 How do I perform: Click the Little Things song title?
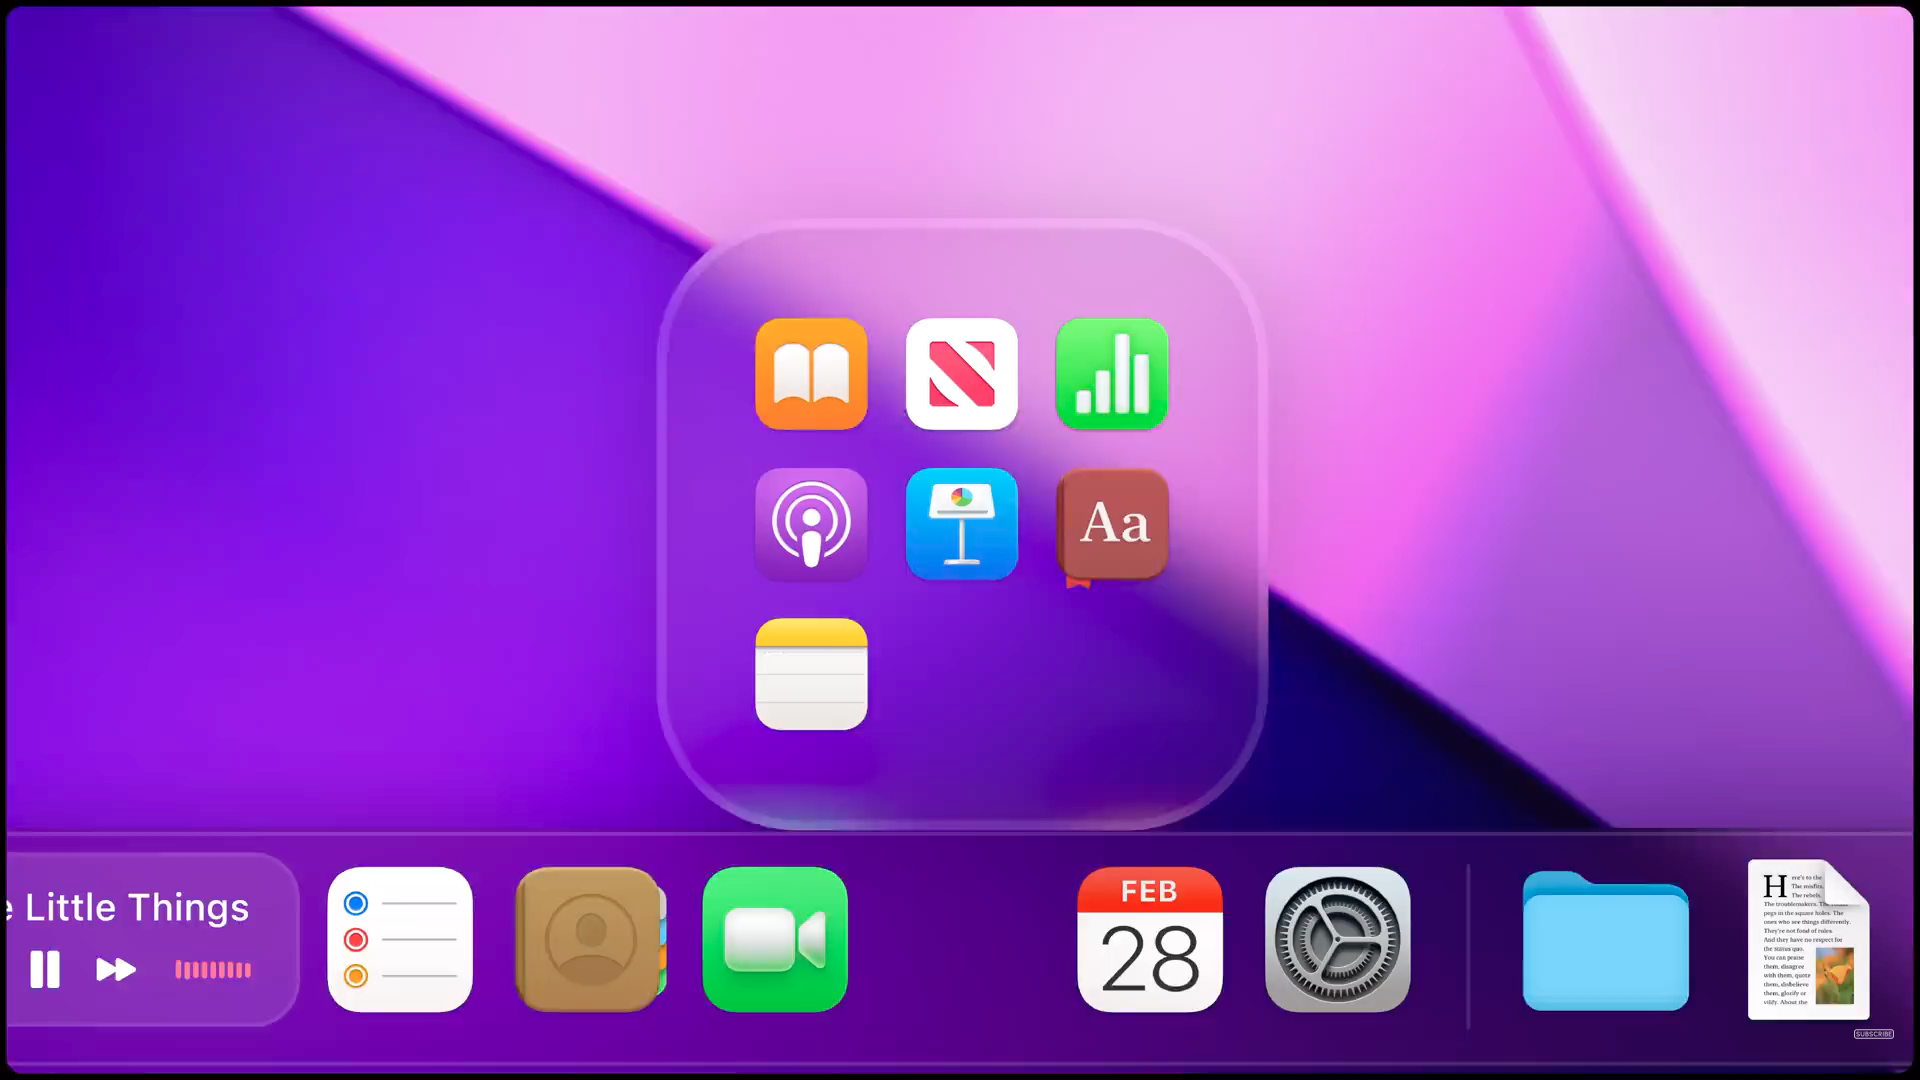[x=135, y=907]
